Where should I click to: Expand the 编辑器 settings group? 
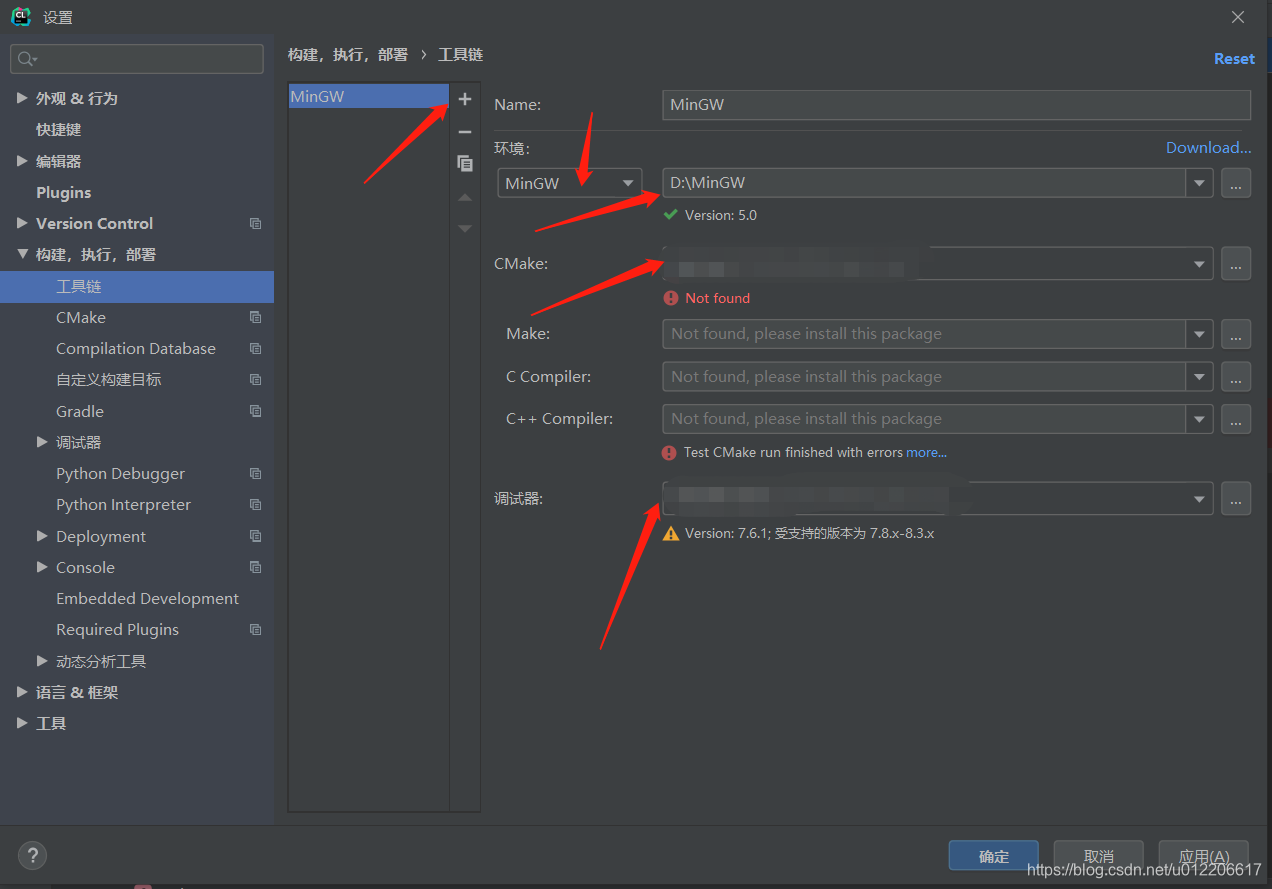click(22, 161)
